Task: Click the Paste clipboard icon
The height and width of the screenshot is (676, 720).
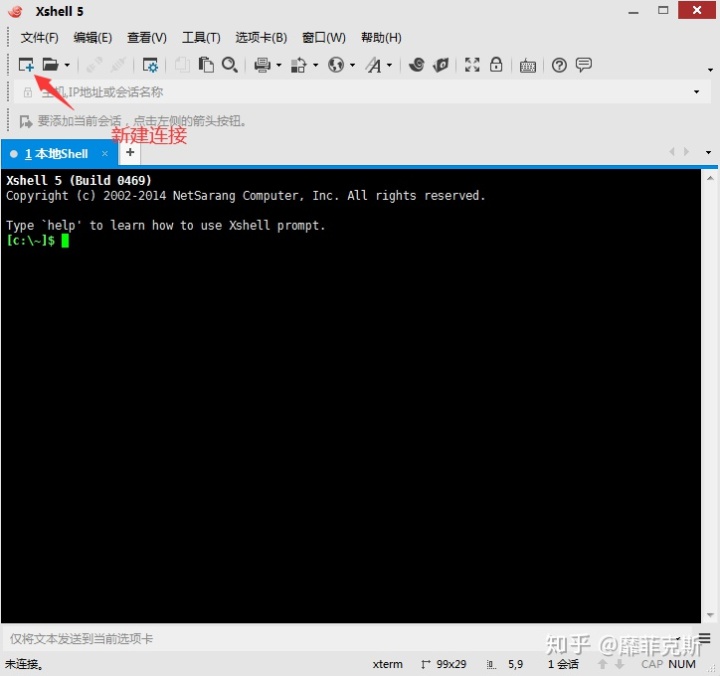Action: [206, 65]
